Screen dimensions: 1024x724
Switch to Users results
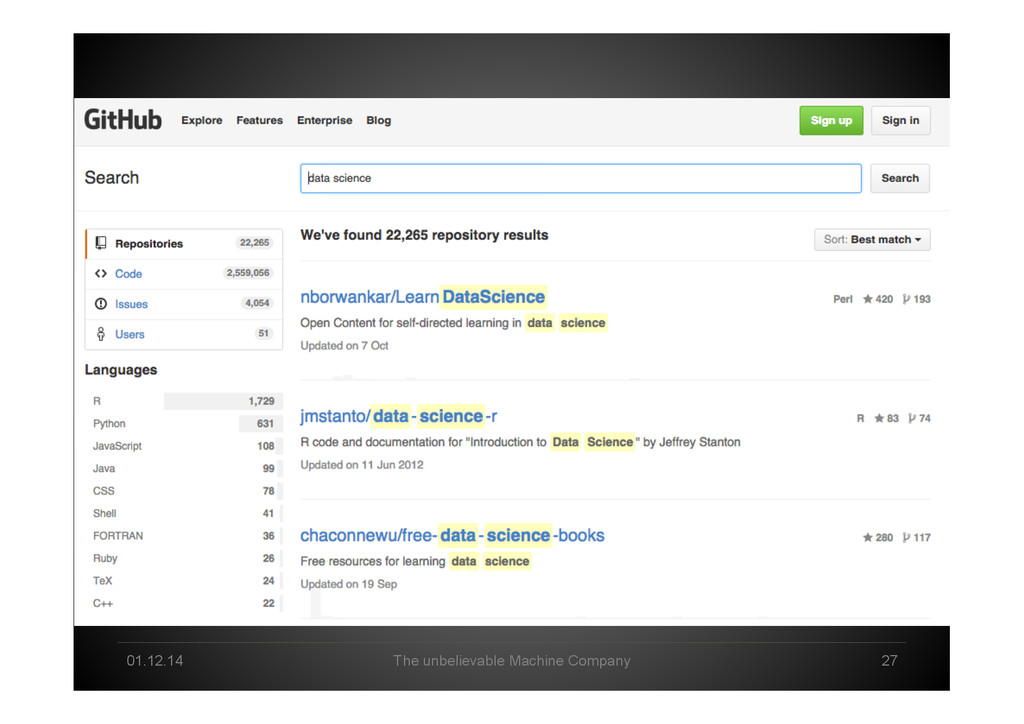184,334
